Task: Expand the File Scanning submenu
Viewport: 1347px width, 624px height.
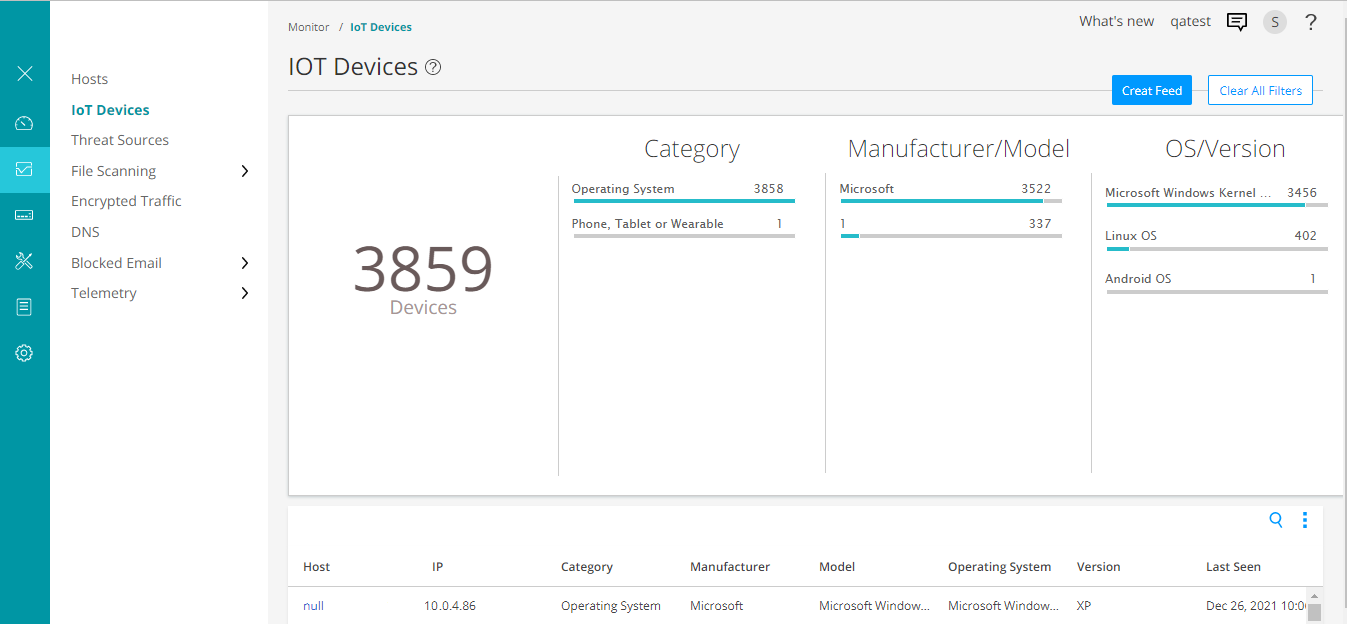Action: 245,171
